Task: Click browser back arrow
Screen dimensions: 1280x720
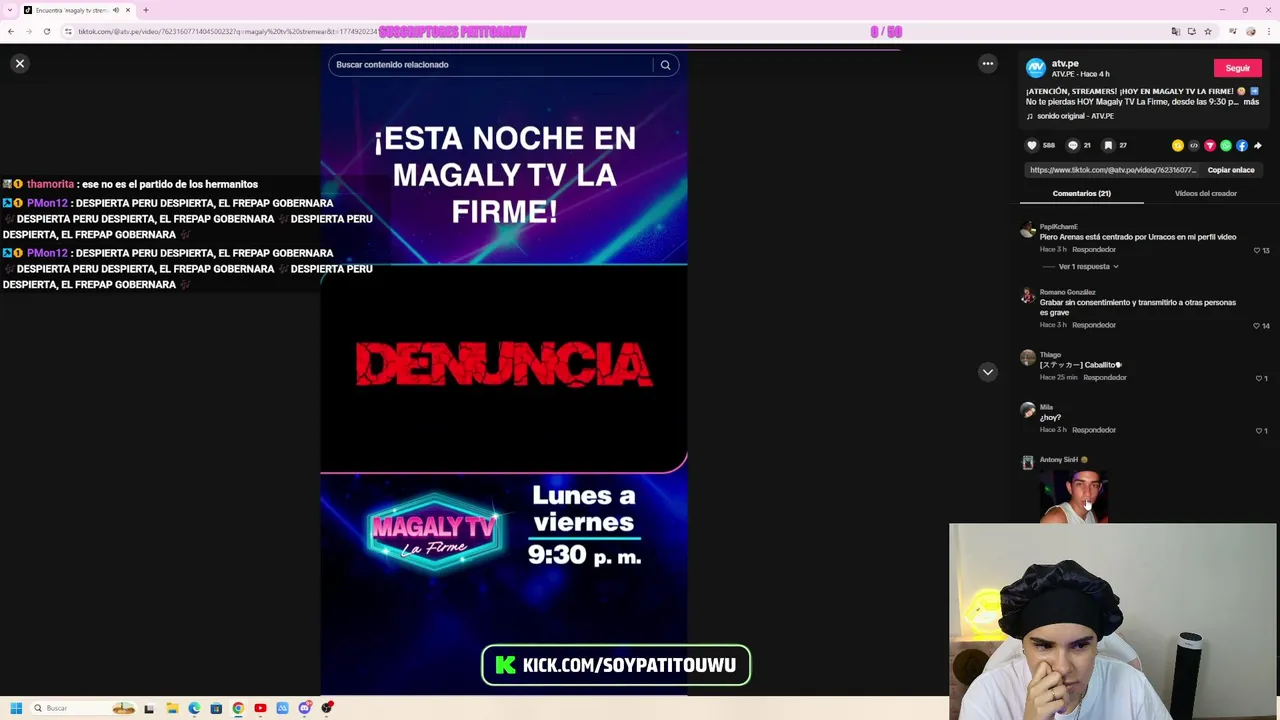Action: point(11,32)
